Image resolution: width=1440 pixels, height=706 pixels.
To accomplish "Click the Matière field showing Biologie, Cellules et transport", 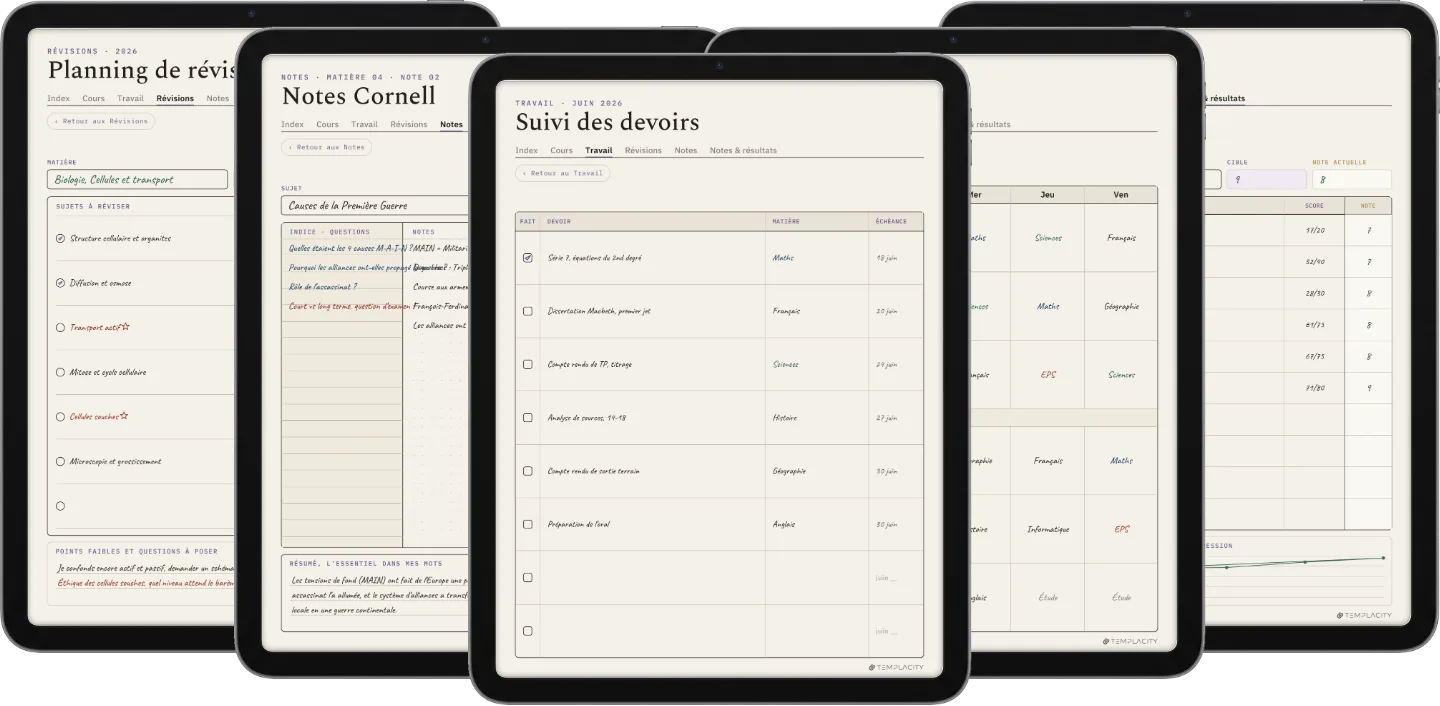I will coord(137,180).
